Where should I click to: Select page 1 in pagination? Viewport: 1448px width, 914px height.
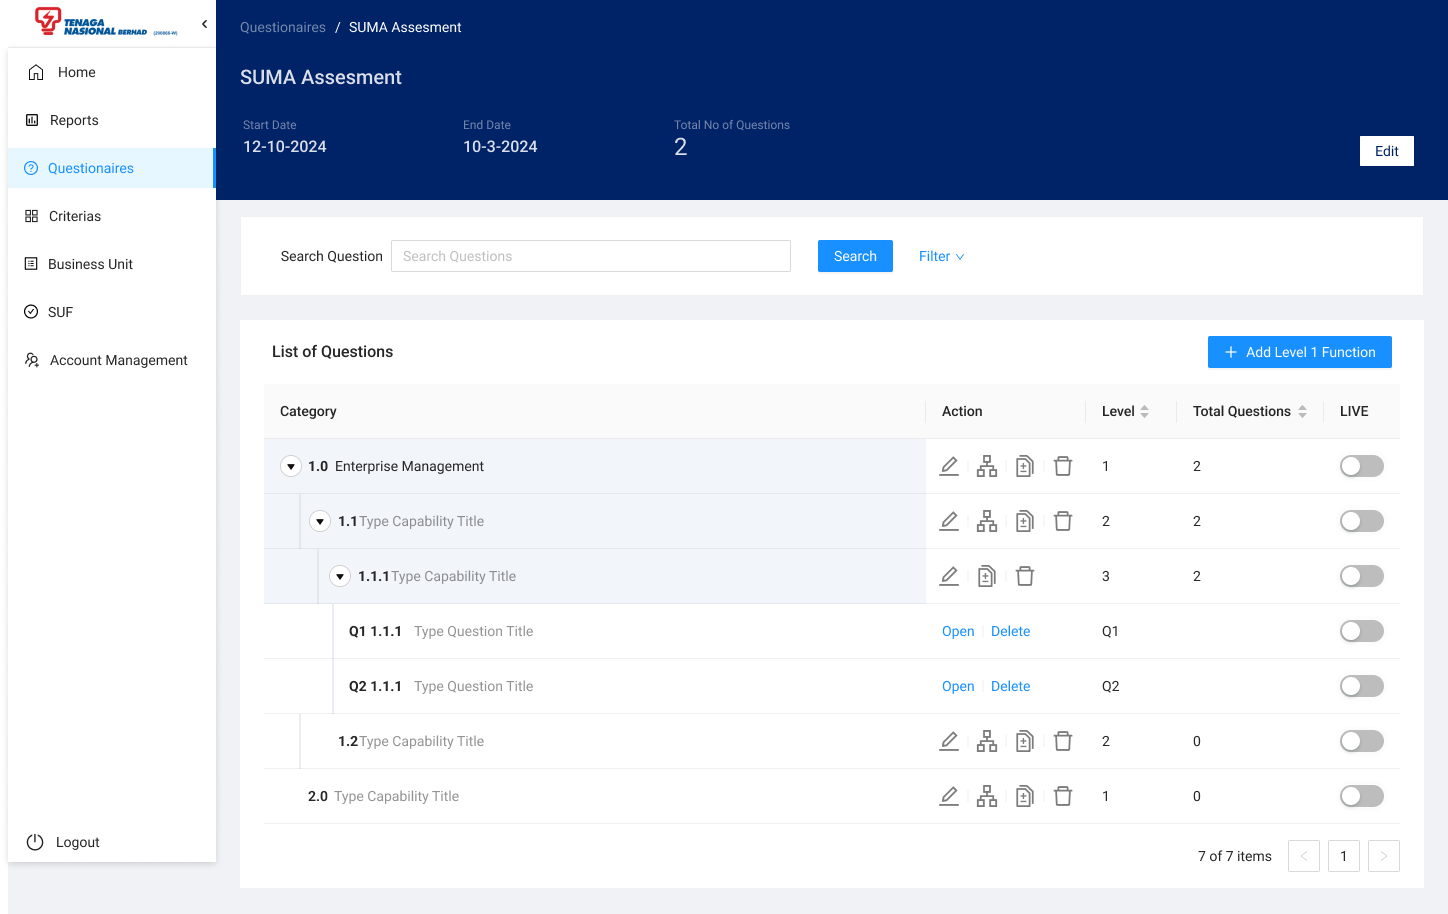[x=1344, y=856]
